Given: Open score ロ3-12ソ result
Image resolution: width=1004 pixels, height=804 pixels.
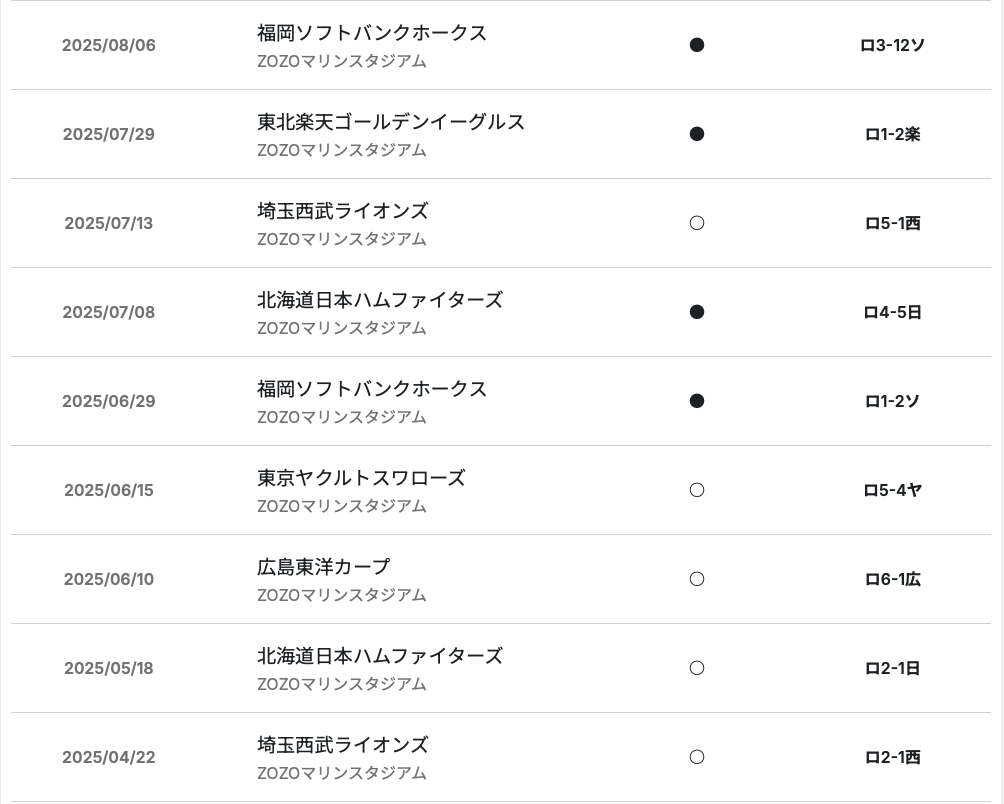Looking at the screenshot, I should [893, 45].
